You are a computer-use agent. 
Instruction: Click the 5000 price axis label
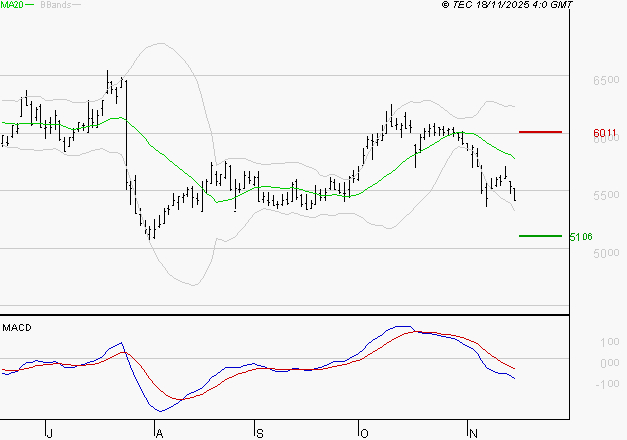[x=606, y=253]
